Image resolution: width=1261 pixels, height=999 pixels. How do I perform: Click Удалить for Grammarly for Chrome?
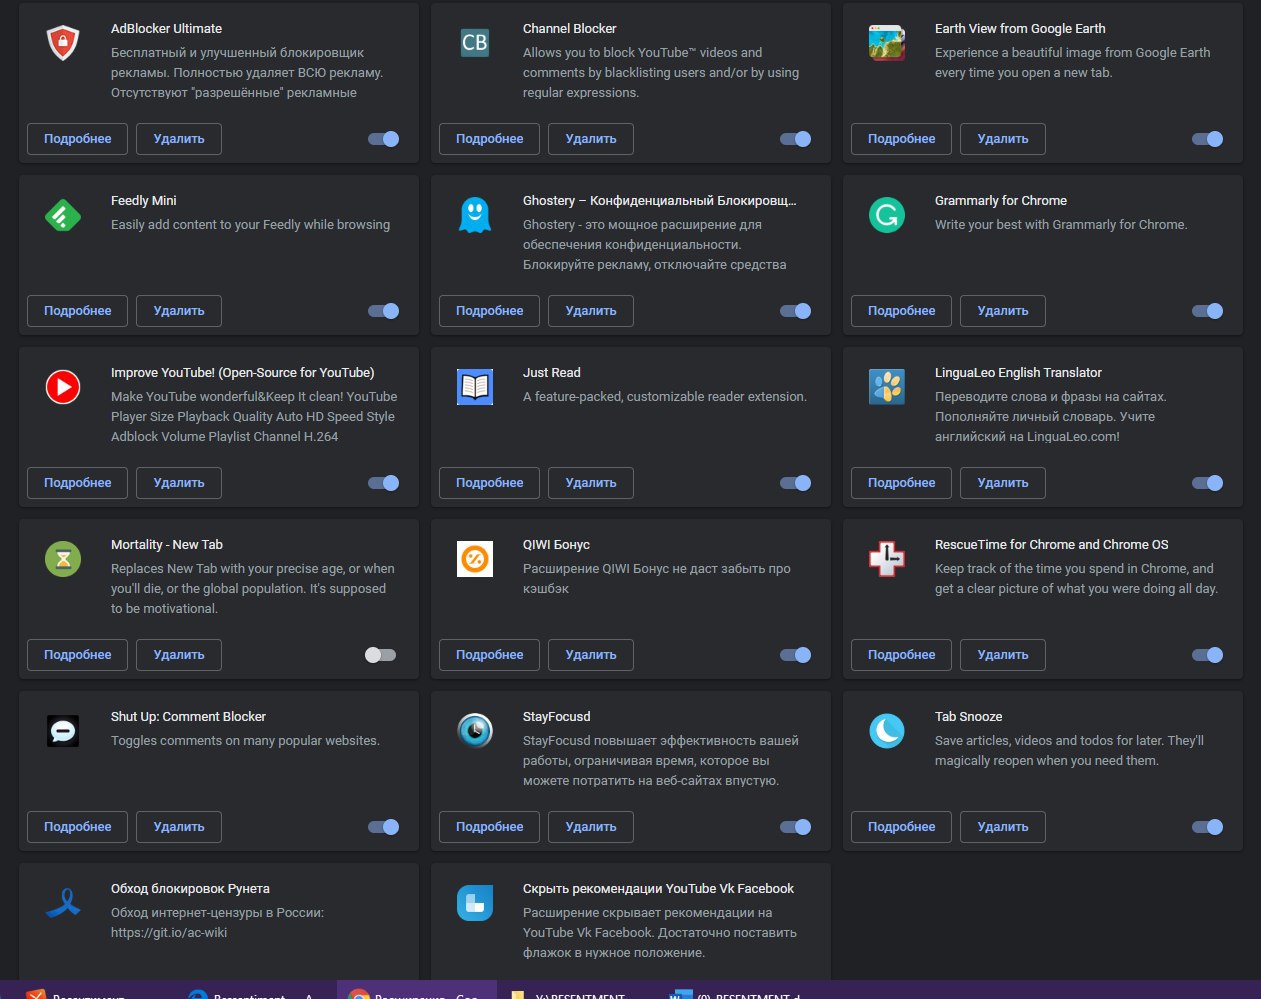pyautogui.click(x=1003, y=311)
